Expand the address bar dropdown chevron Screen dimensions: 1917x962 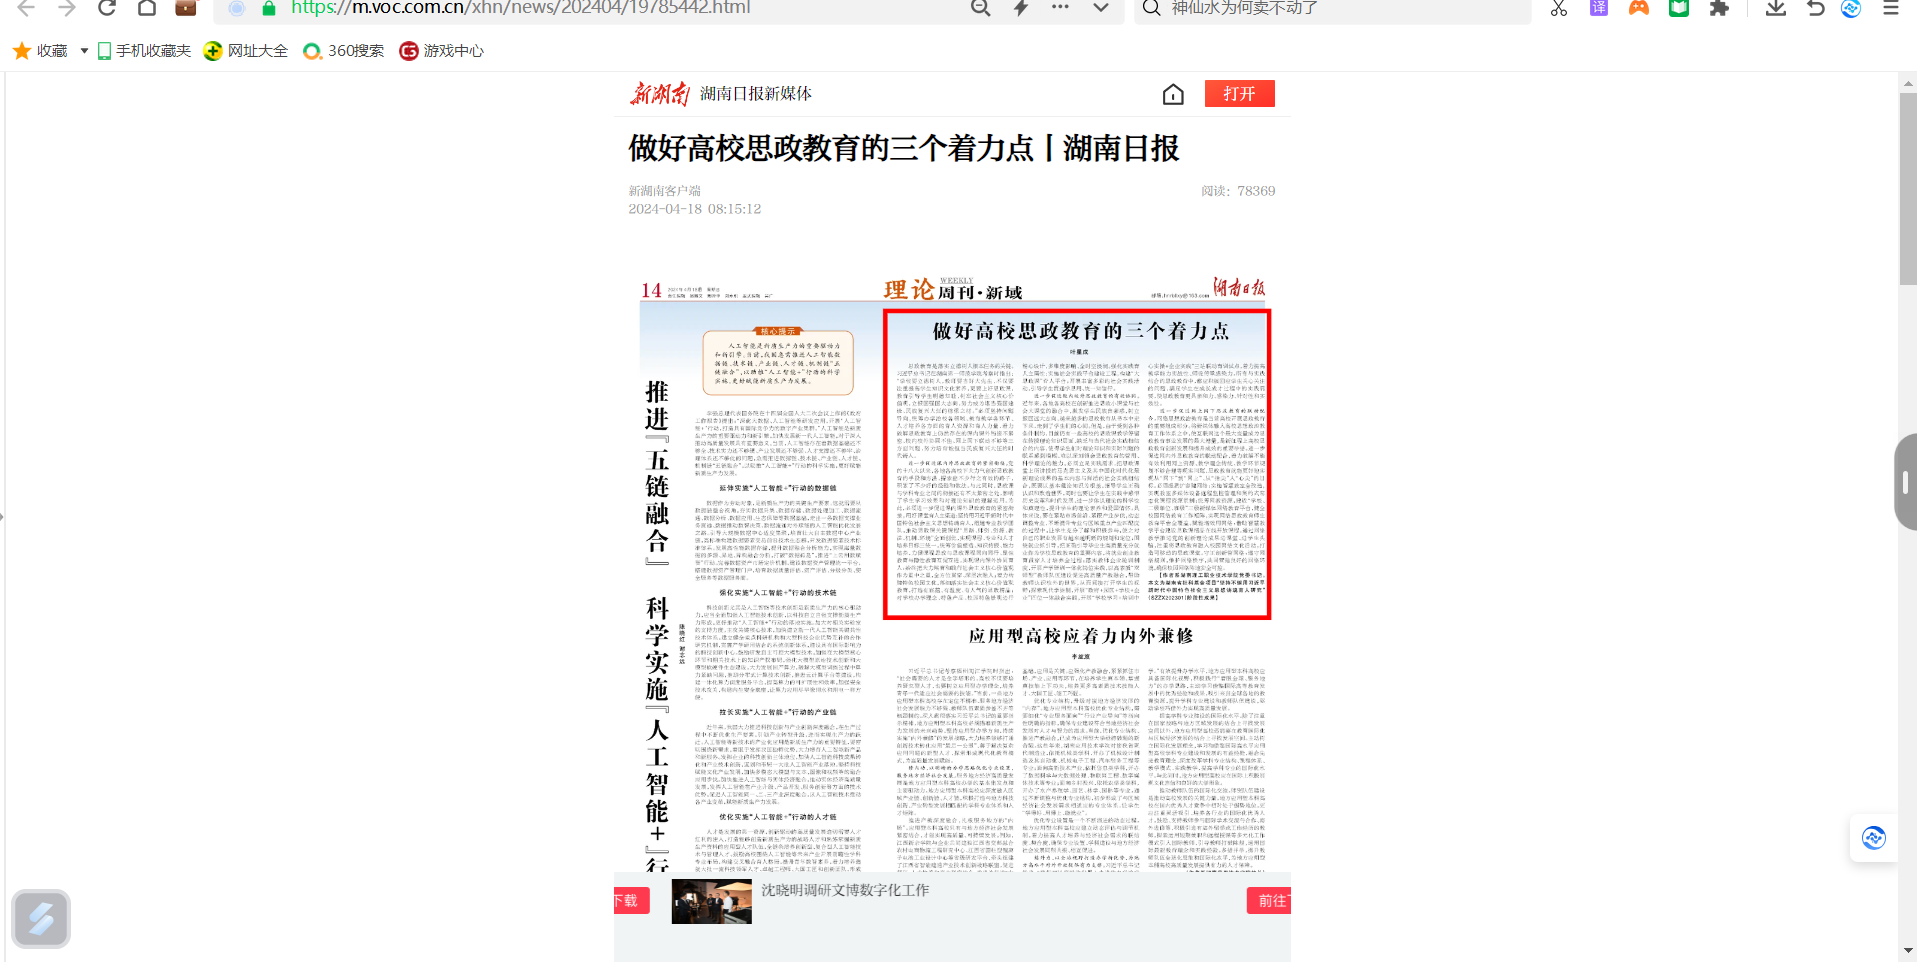tap(1101, 8)
